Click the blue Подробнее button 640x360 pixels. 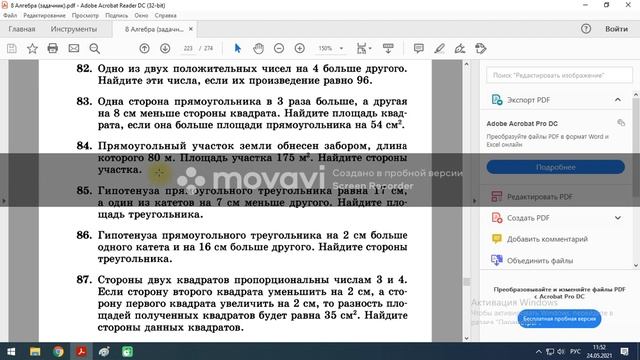click(x=556, y=167)
